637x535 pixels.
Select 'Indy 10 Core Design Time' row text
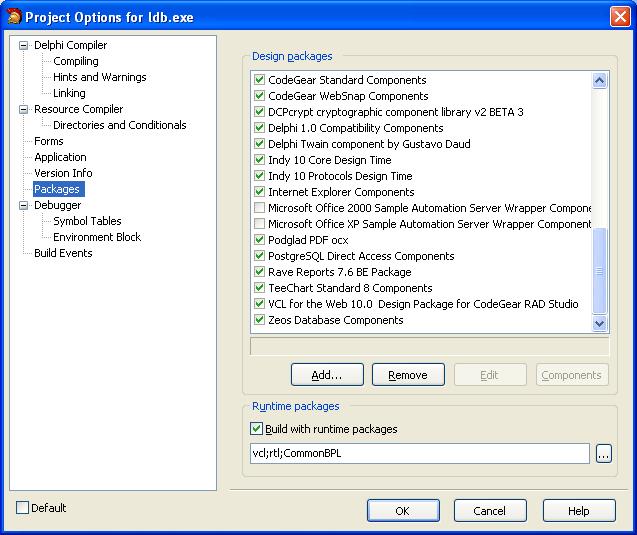[x=329, y=160]
